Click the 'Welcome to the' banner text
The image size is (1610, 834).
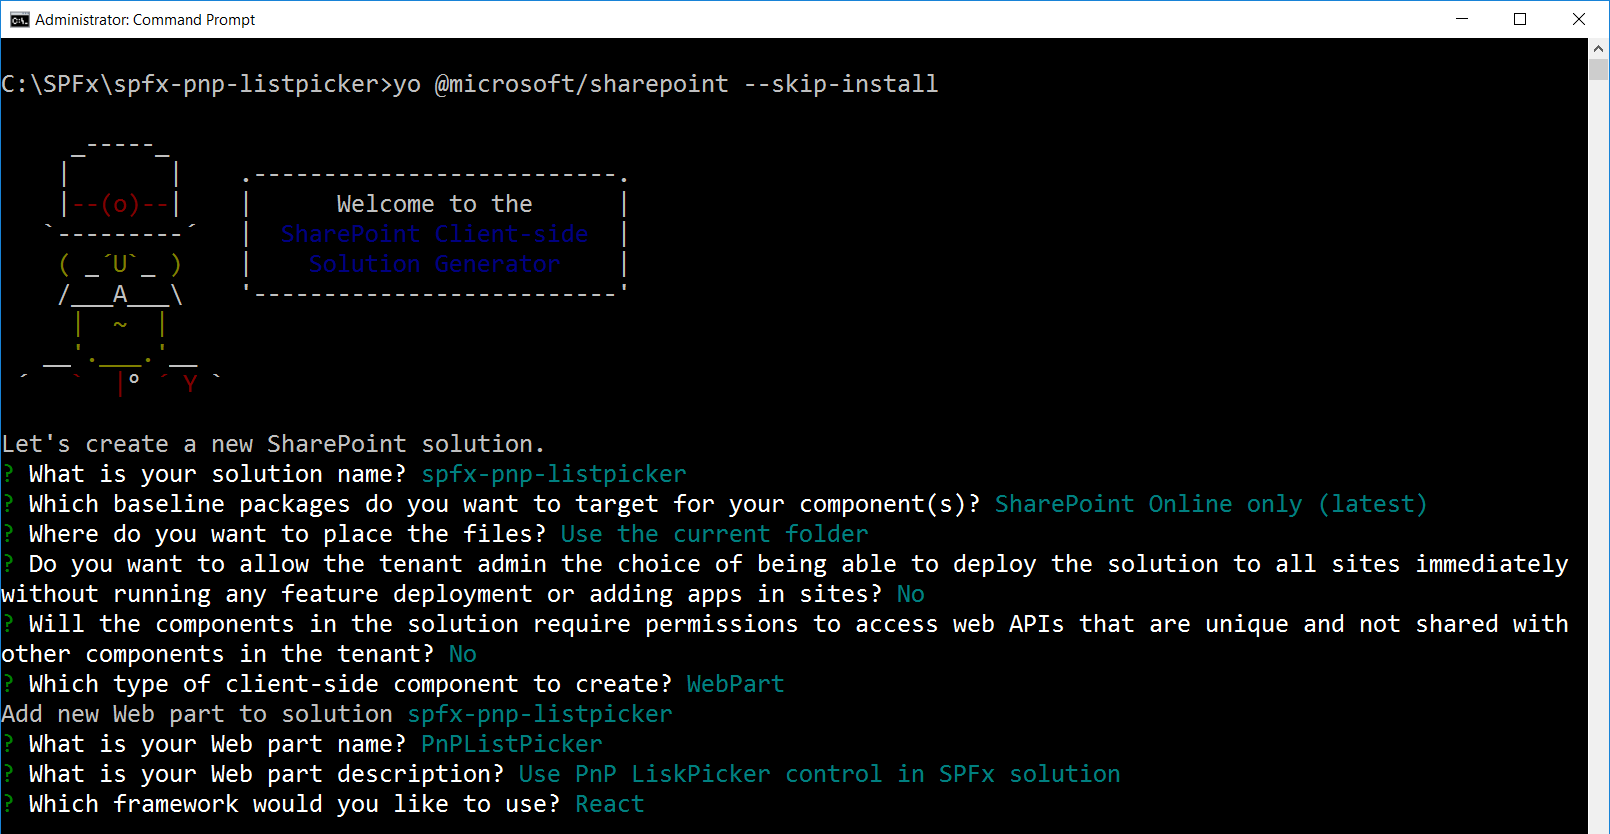[x=434, y=204]
